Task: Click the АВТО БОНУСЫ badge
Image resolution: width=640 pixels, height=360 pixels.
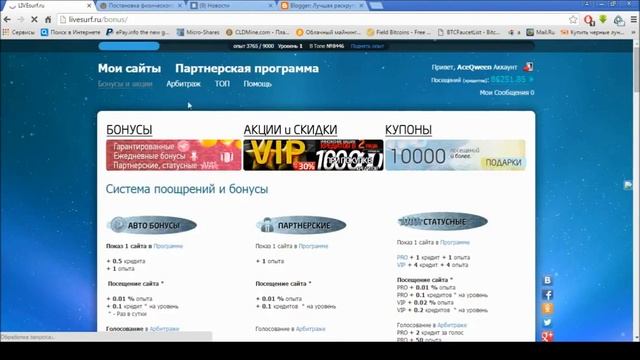Action: pos(153,225)
